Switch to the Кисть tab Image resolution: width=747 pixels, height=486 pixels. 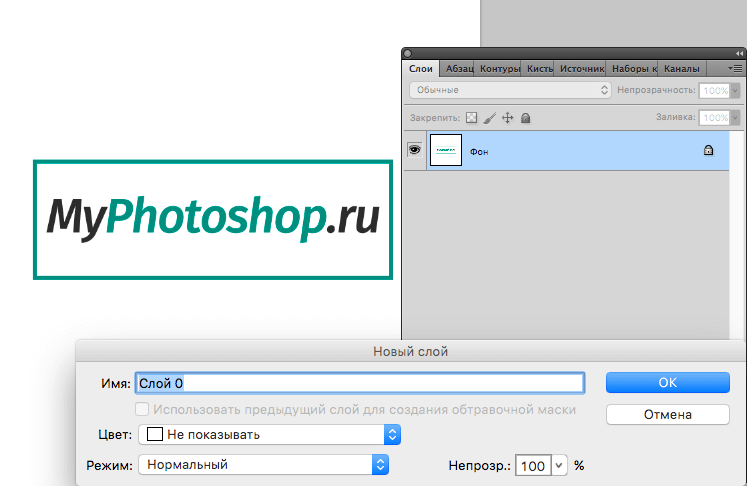tap(539, 69)
